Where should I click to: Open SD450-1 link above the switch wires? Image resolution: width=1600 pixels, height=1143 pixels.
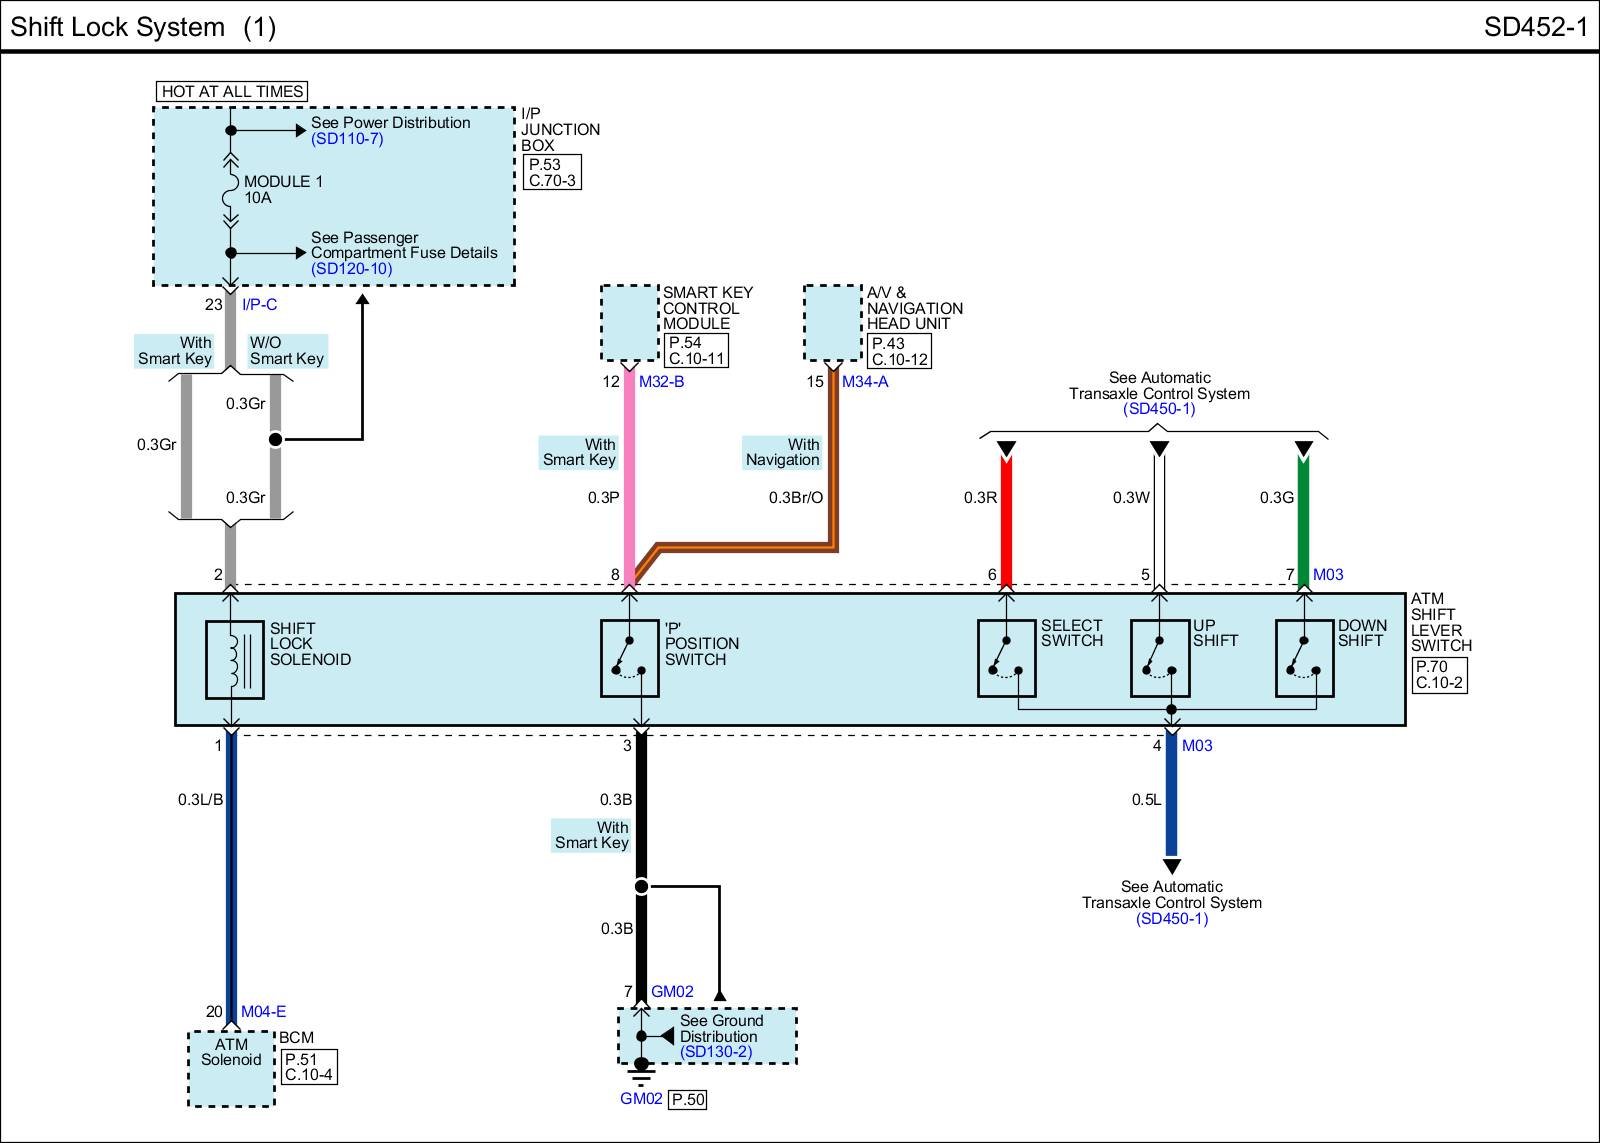tap(1159, 409)
